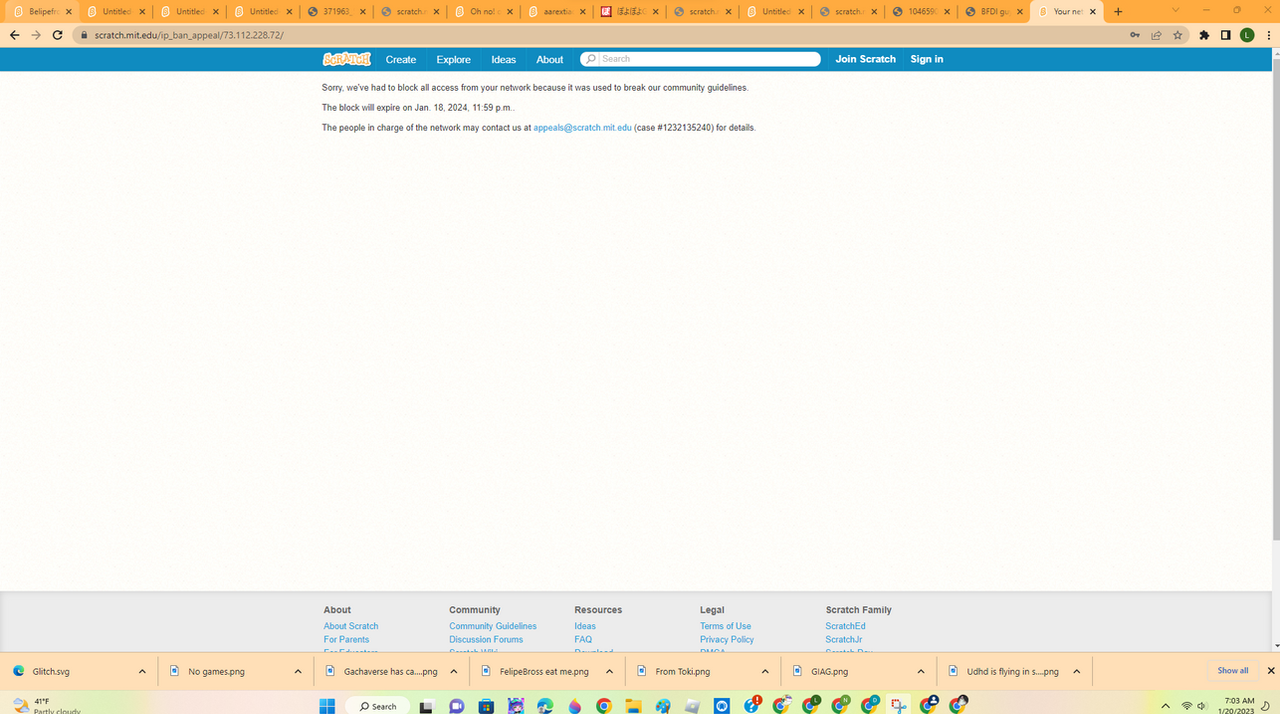The image size is (1280, 714).
Task: Open the About Scratch footer link
Action: (x=351, y=626)
